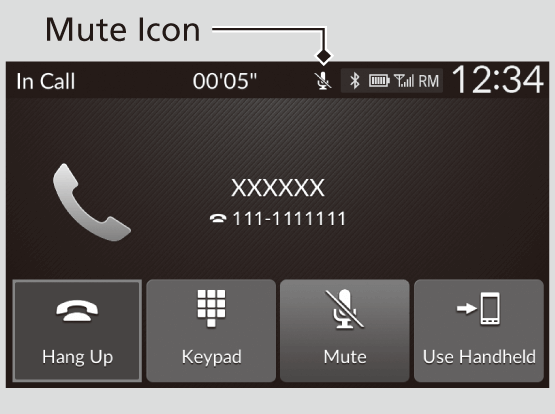Tap the Hang Up button
Image resolution: width=555 pixels, height=414 pixels.
tap(77, 331)
